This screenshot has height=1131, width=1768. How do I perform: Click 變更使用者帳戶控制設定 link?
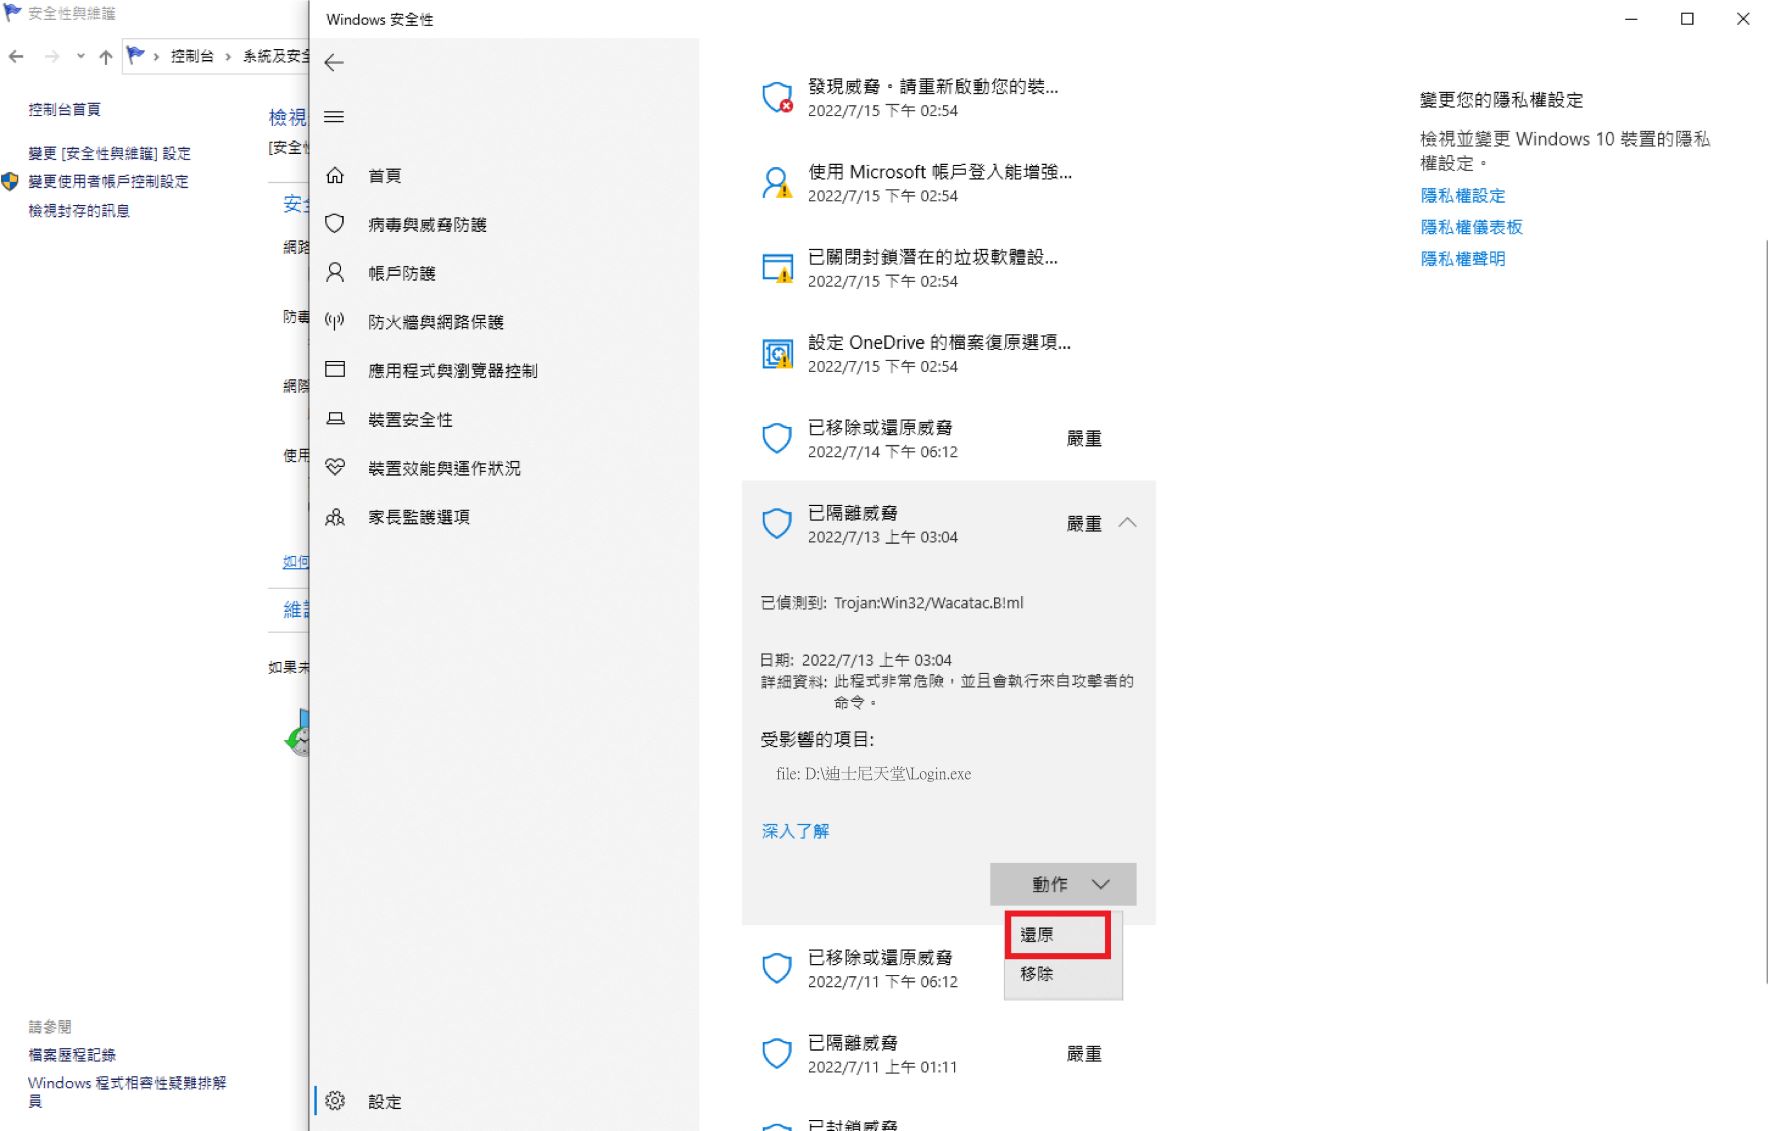tap(108, 181)
